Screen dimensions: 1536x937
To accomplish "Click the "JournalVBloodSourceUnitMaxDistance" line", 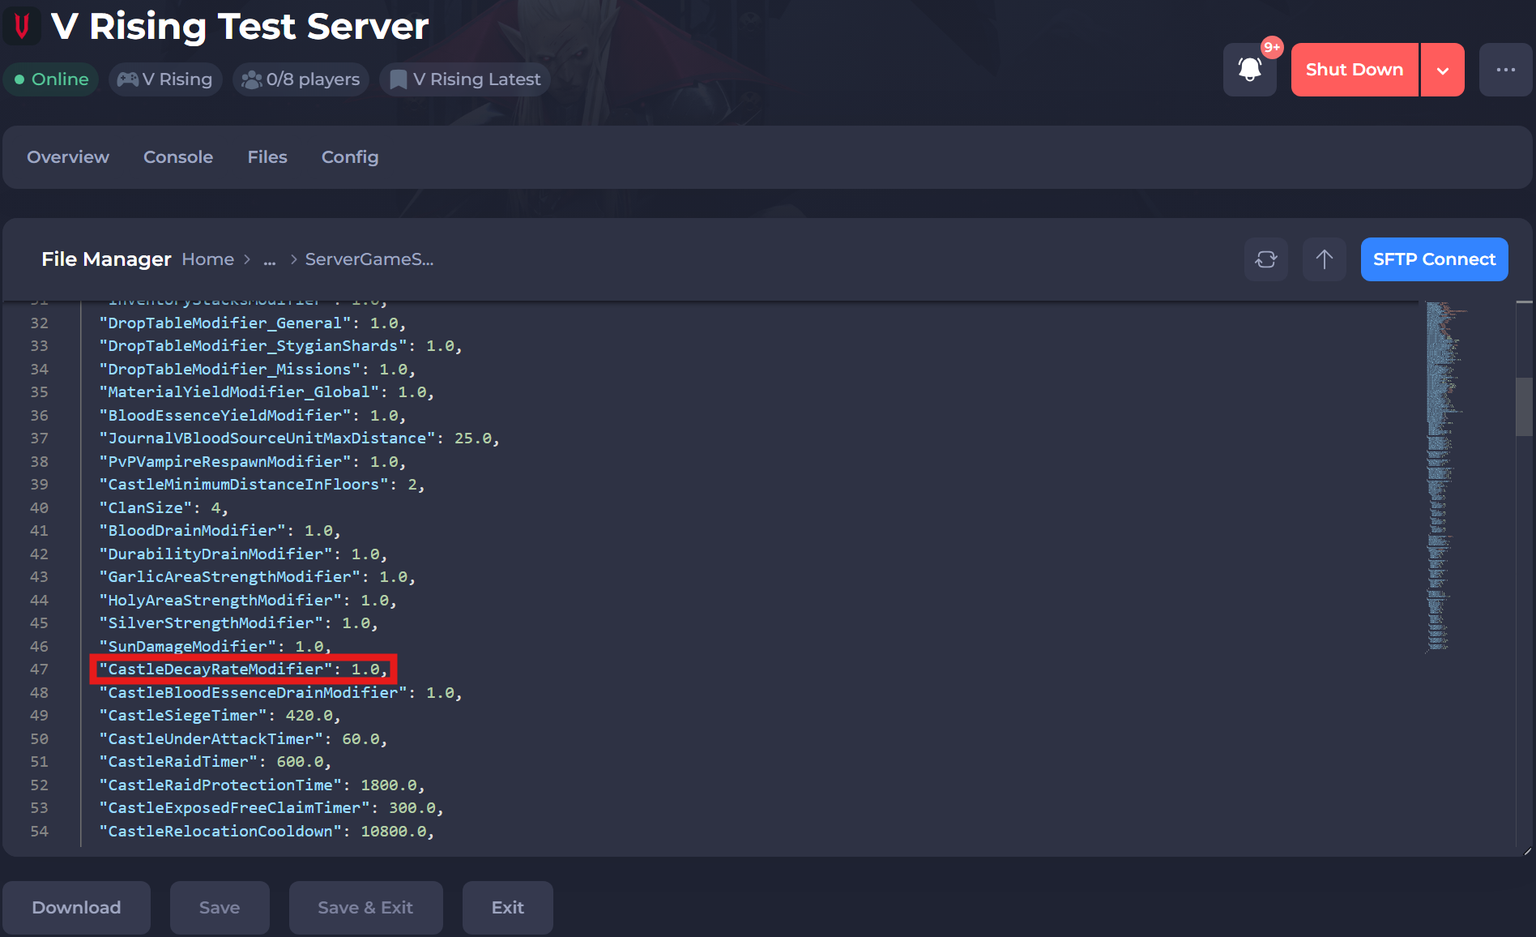I will [300, 438].
